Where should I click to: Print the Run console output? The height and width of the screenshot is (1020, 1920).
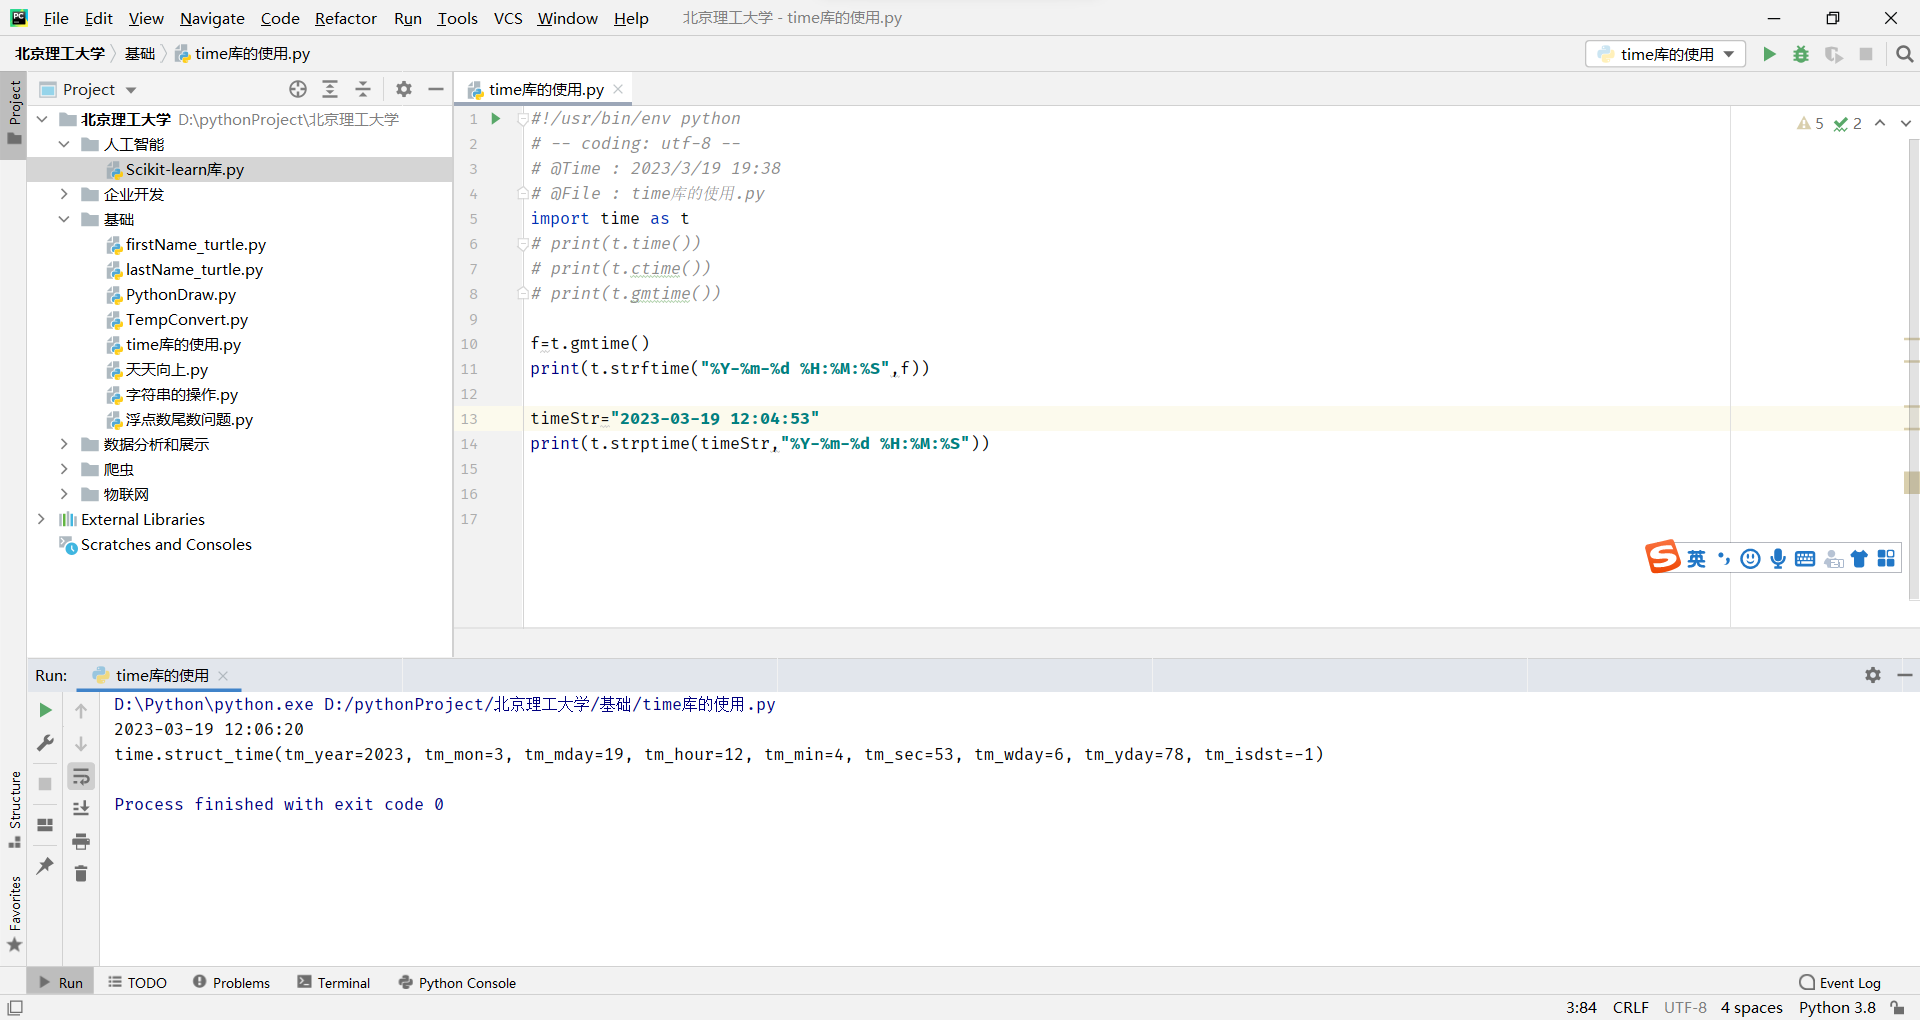81,841
